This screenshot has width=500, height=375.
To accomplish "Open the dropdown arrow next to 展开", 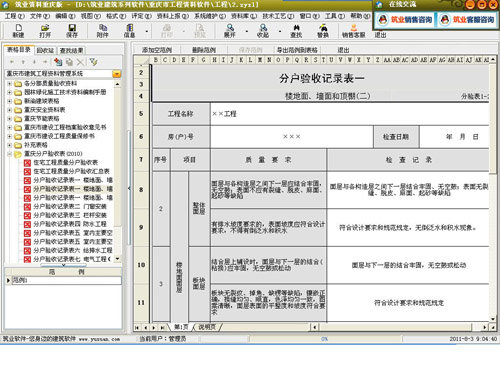I will [247, 31].
